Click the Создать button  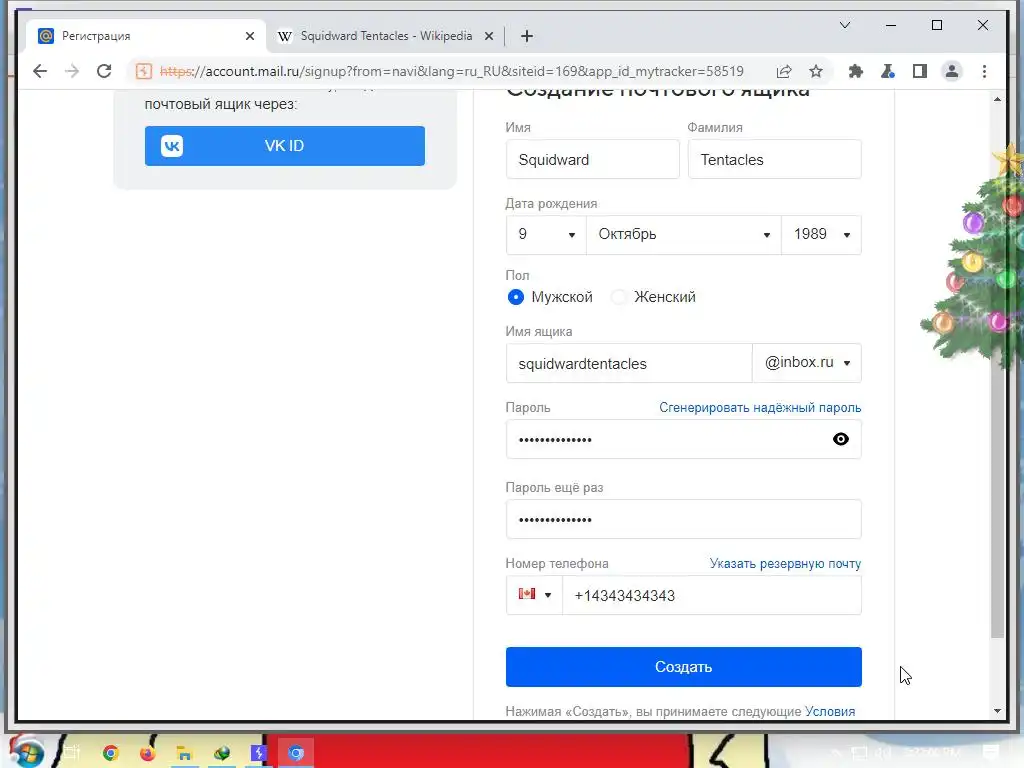point(684,667)
